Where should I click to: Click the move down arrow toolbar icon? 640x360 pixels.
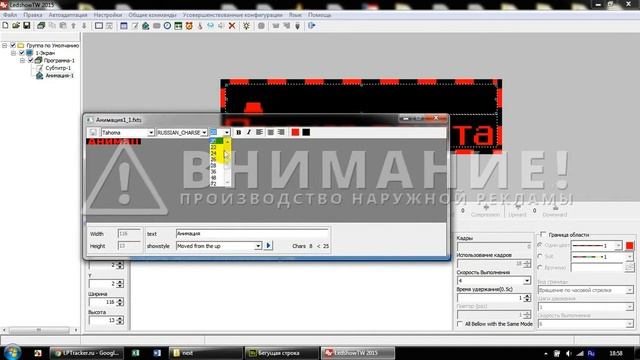(x=84, y=26)
